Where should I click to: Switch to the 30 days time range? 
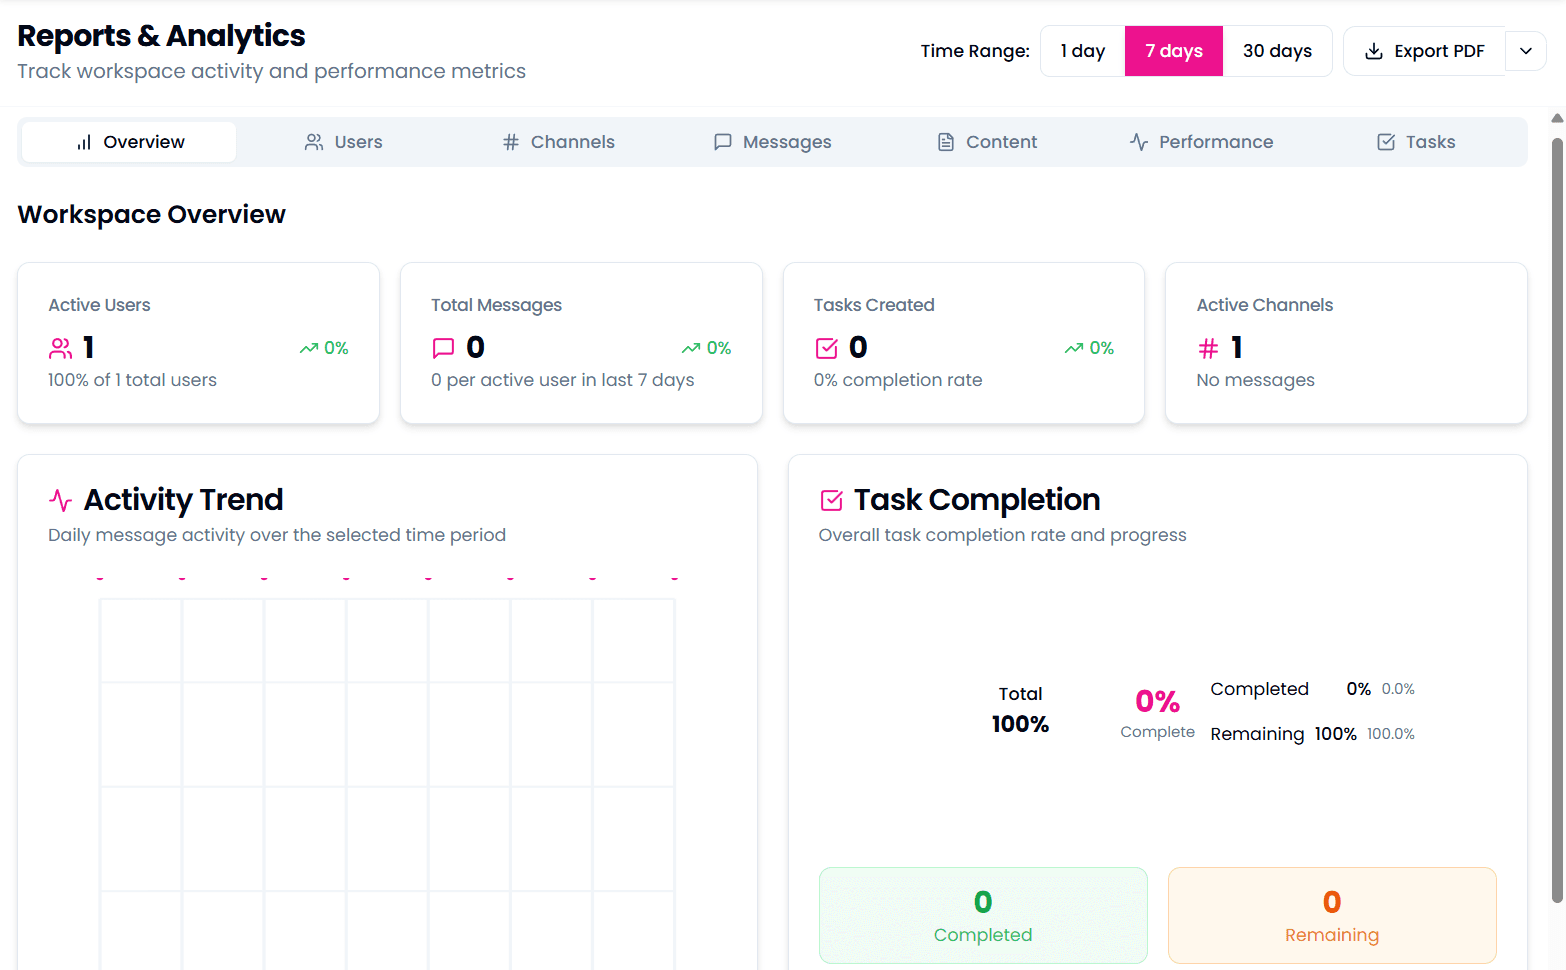(x=1277, y=50)
